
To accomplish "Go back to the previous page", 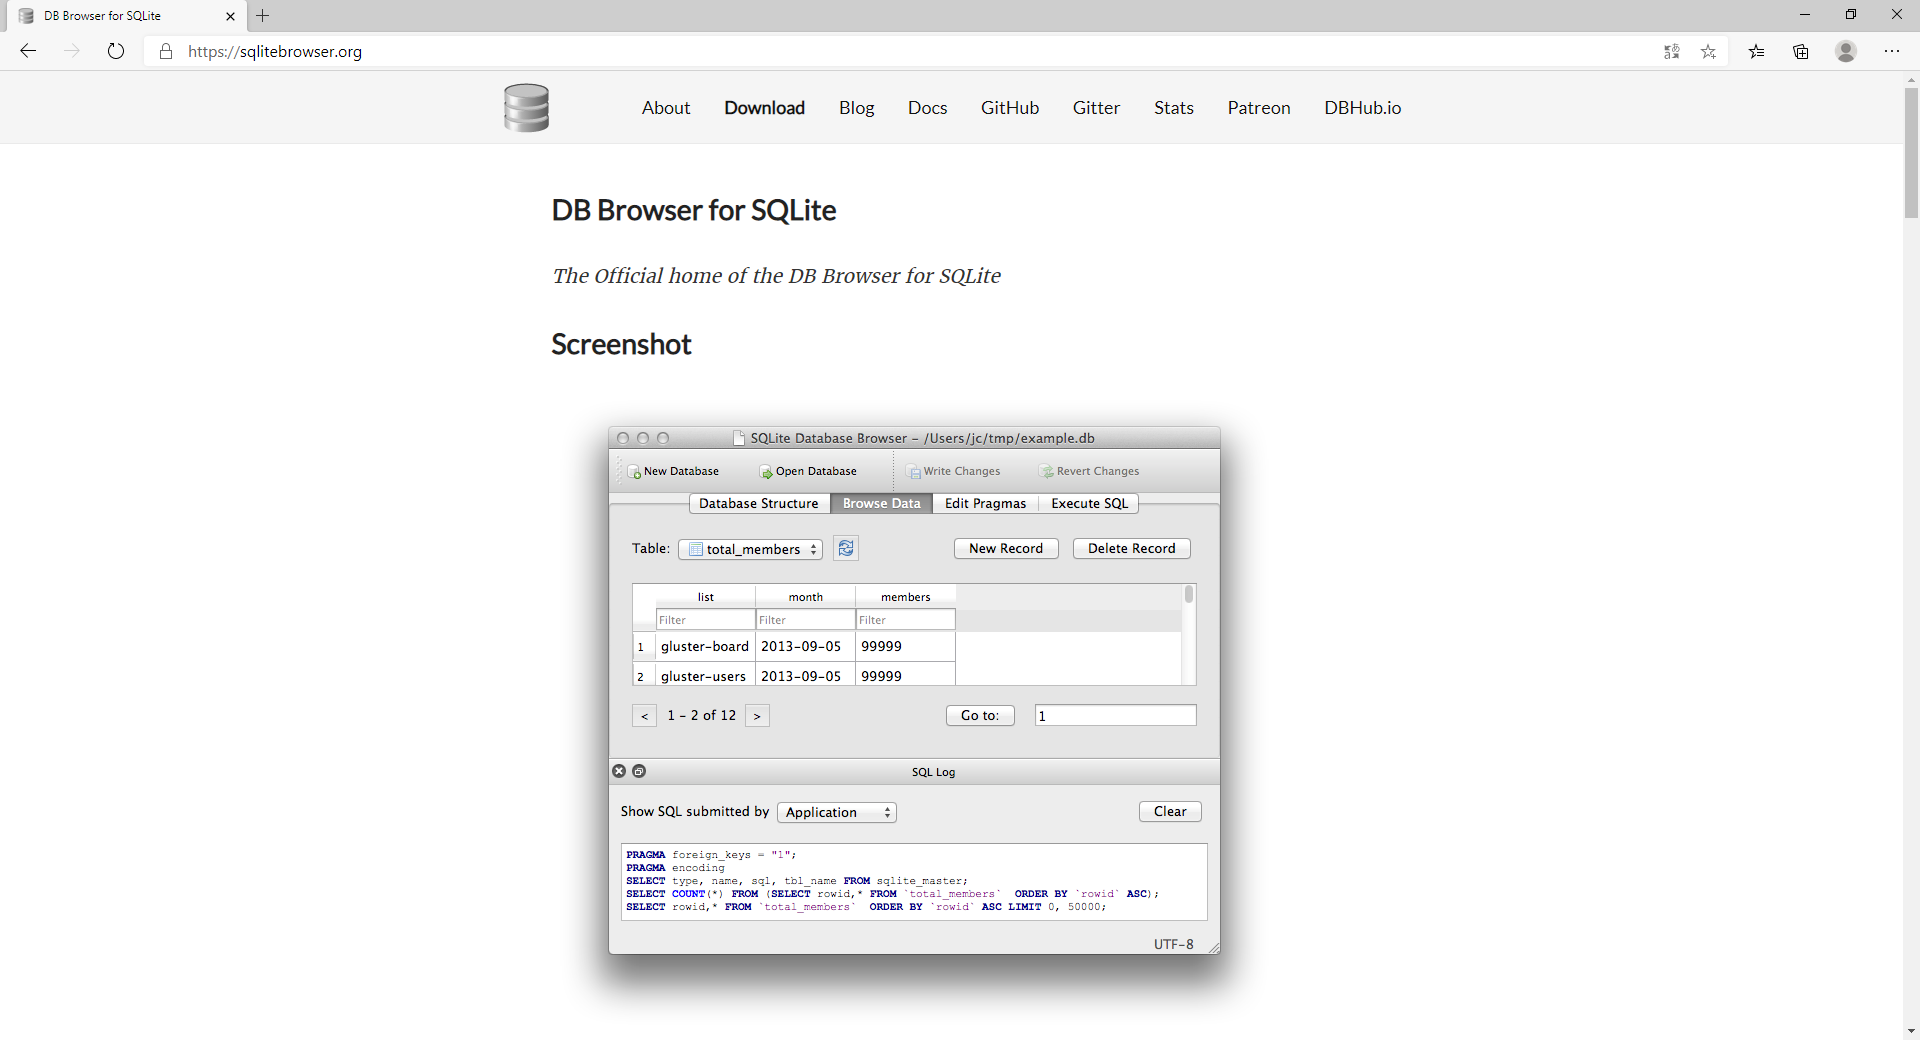I will point(28,51).
